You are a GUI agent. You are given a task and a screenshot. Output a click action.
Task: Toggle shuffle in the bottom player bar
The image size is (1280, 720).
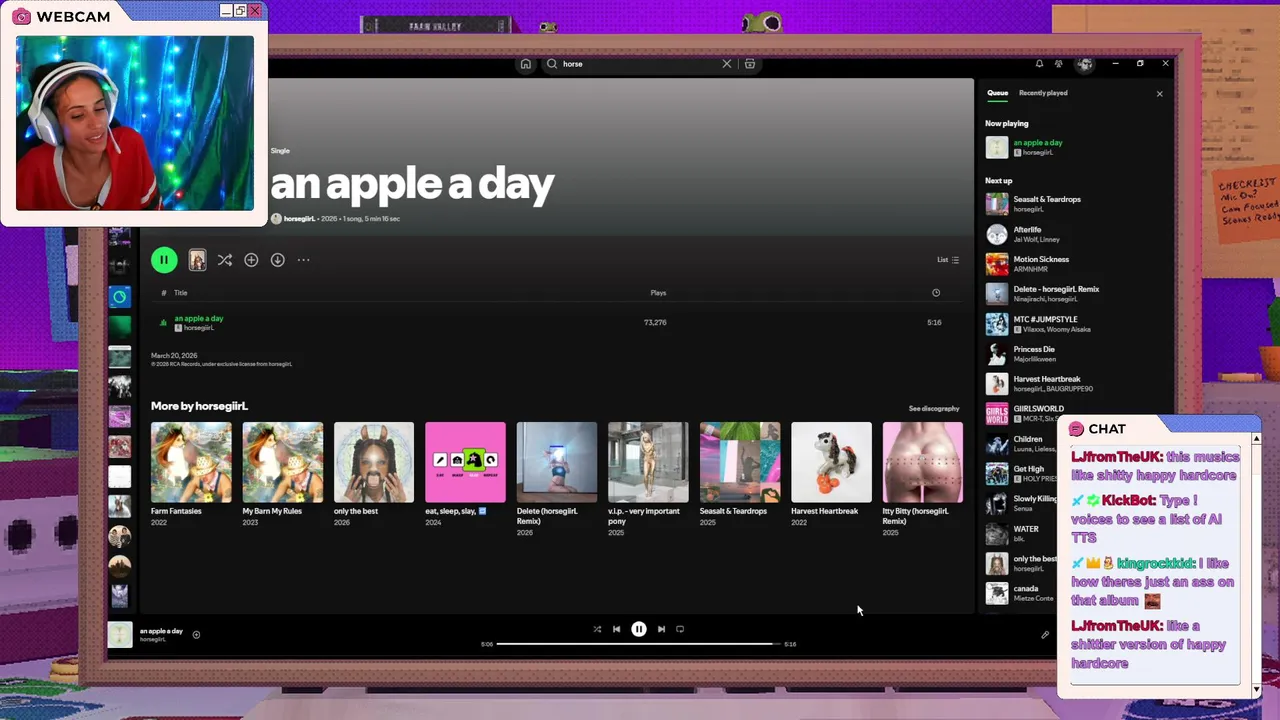[597, 629]
